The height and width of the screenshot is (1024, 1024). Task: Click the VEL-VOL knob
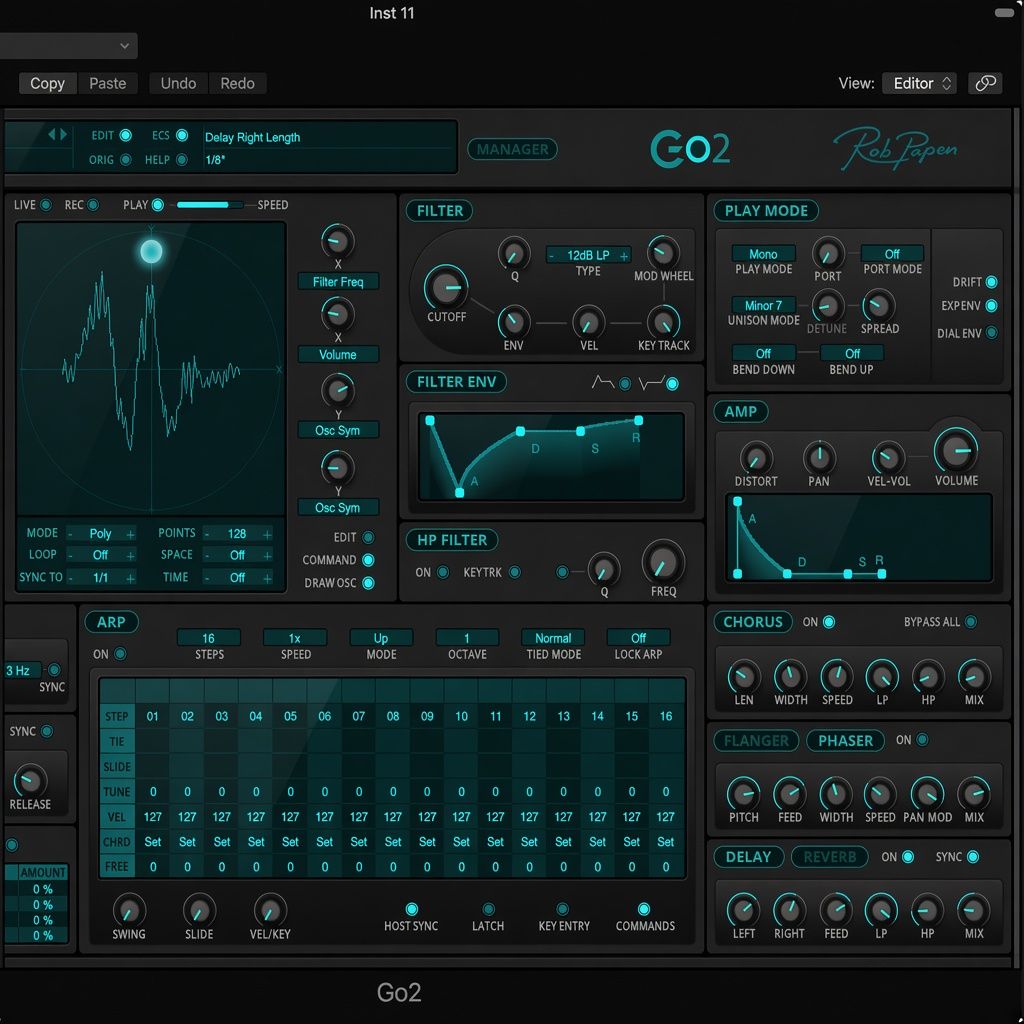(888, 457)
